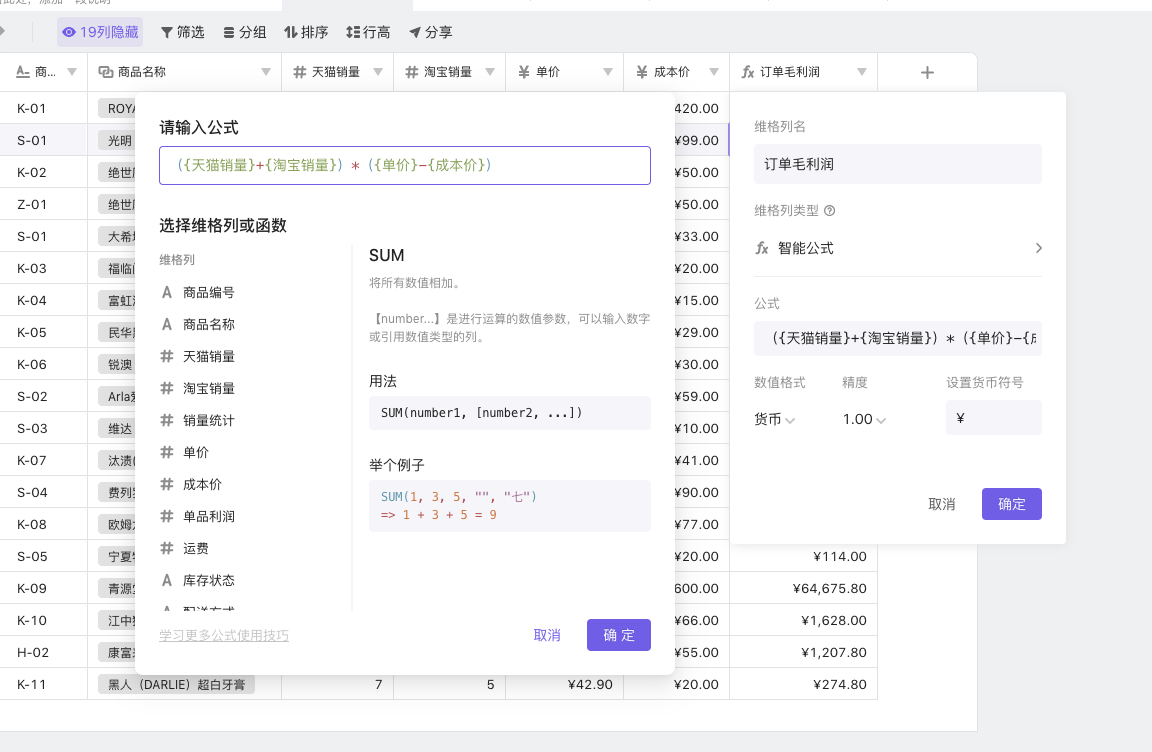Open 学习更多公式使用技巧 link

pos(224,635)
